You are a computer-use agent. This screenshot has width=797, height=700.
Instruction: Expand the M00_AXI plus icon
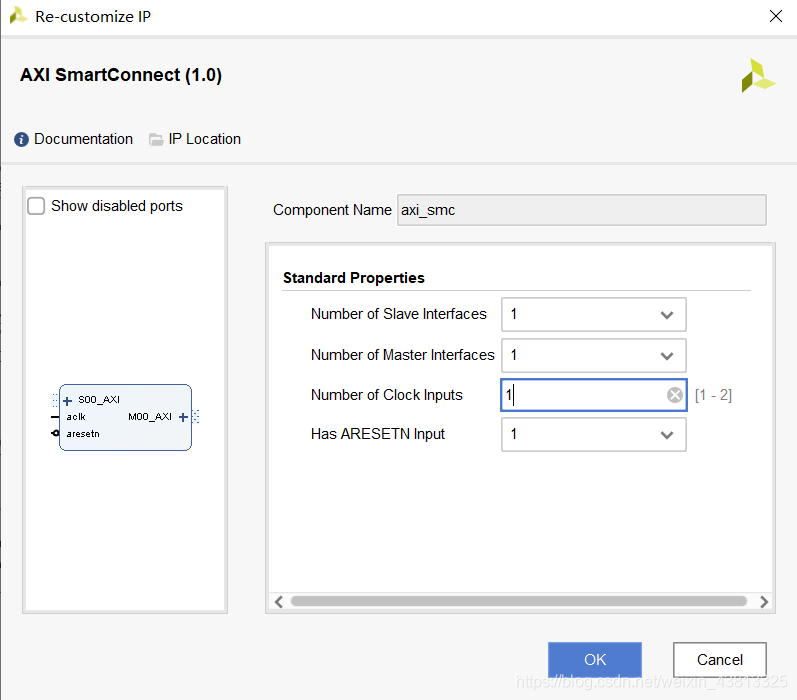(183, 417)
